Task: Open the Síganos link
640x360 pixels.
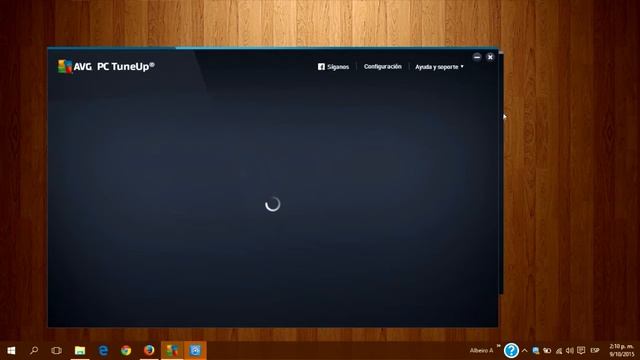Action: tap(338, 67)
